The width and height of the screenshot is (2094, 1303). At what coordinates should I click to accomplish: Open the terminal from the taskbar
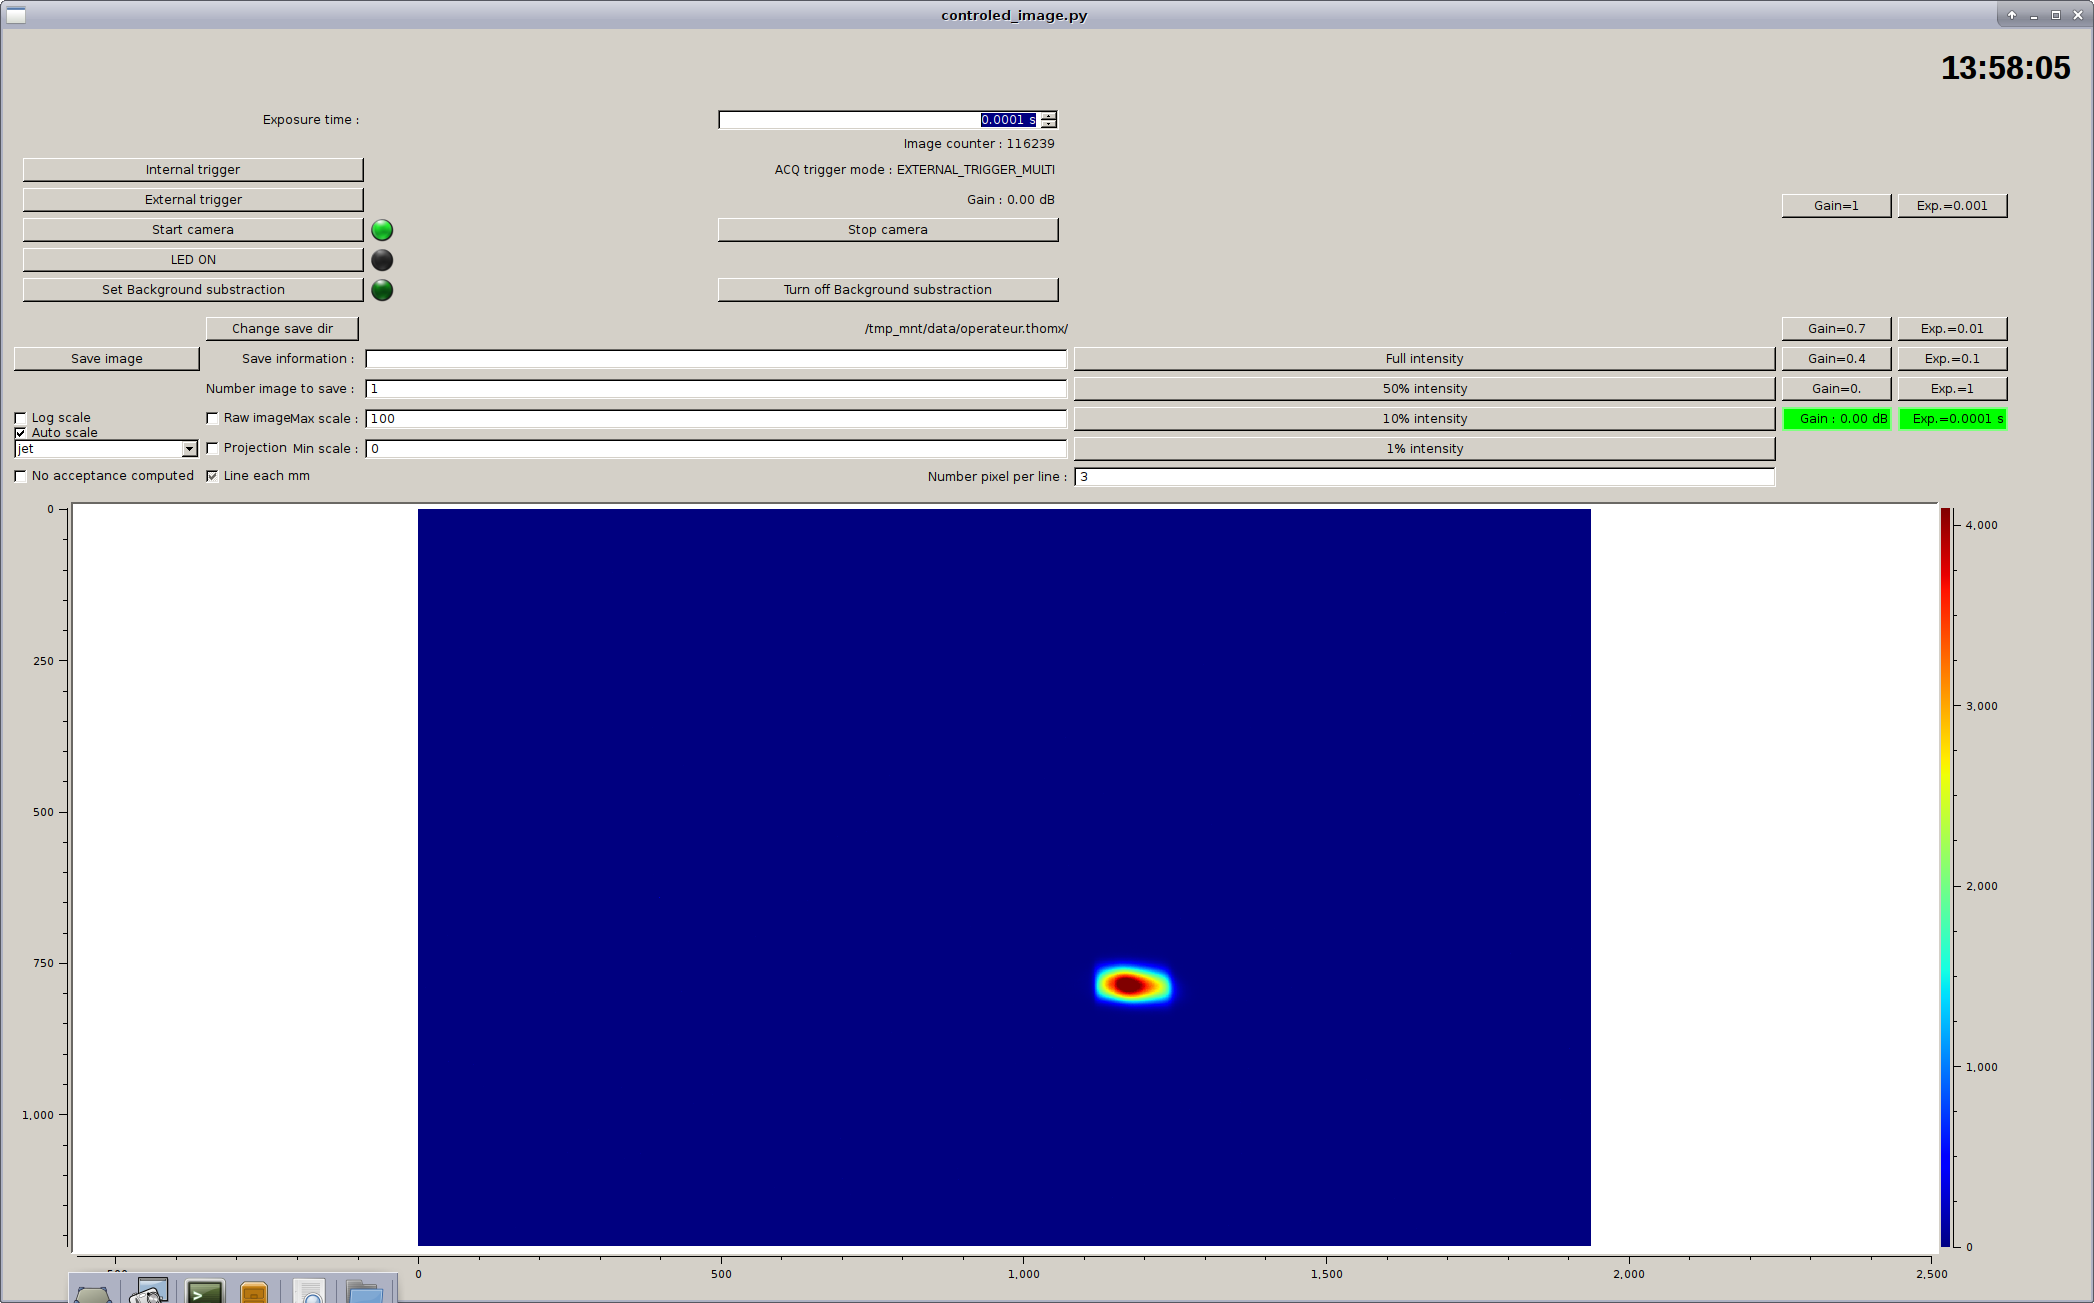(205, 1292)
